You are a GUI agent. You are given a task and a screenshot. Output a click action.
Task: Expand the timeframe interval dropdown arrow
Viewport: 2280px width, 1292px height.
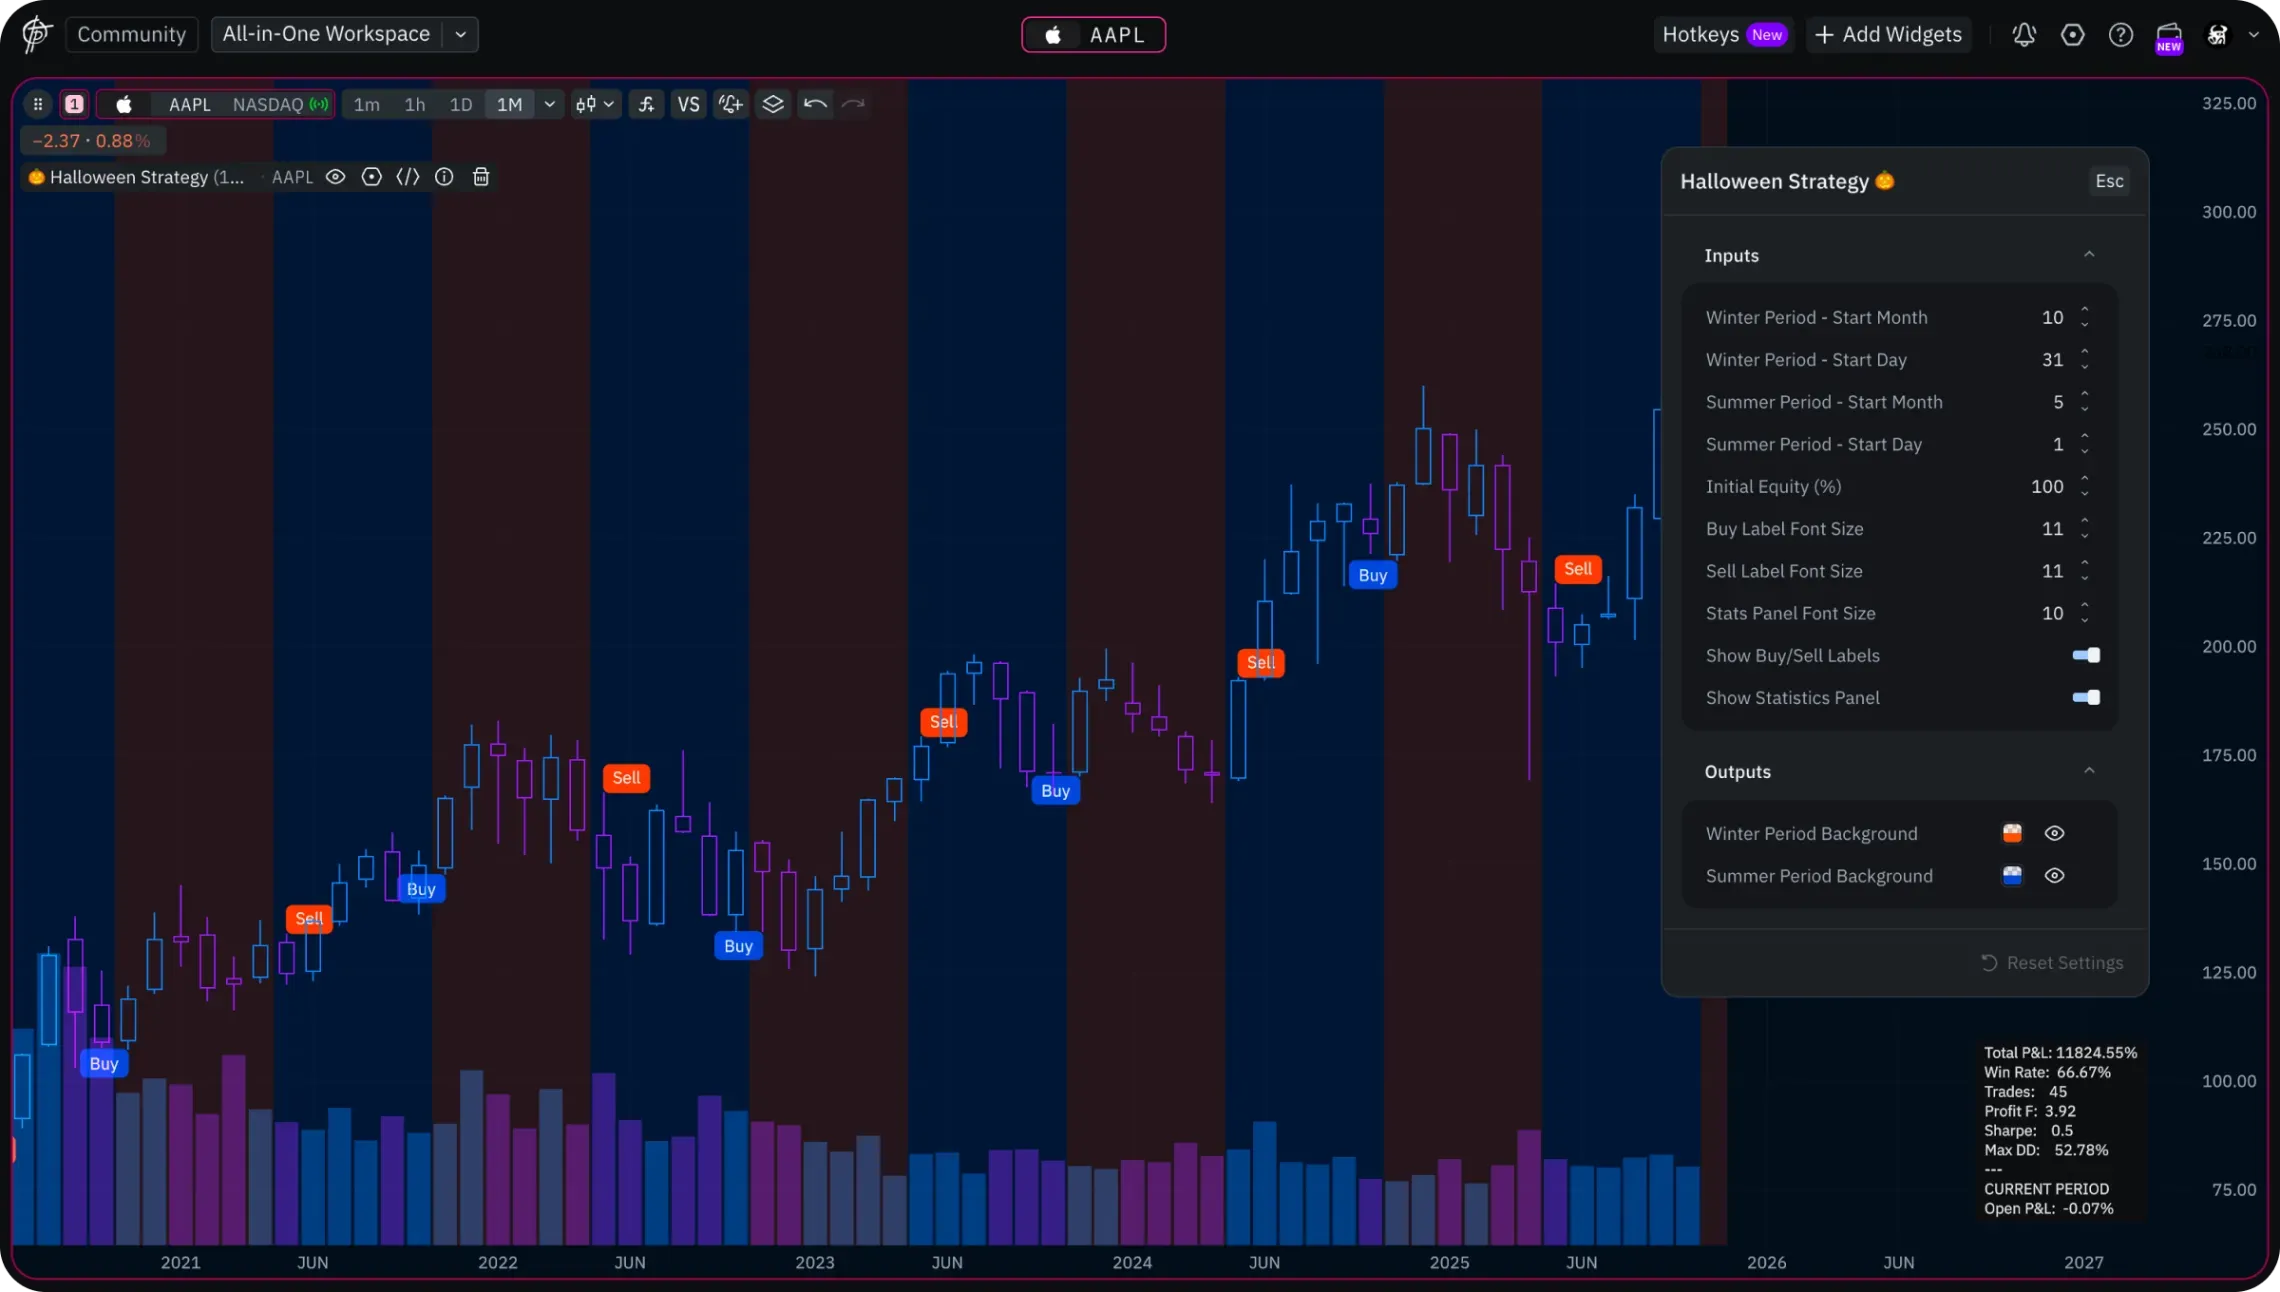tap(549, 104)
